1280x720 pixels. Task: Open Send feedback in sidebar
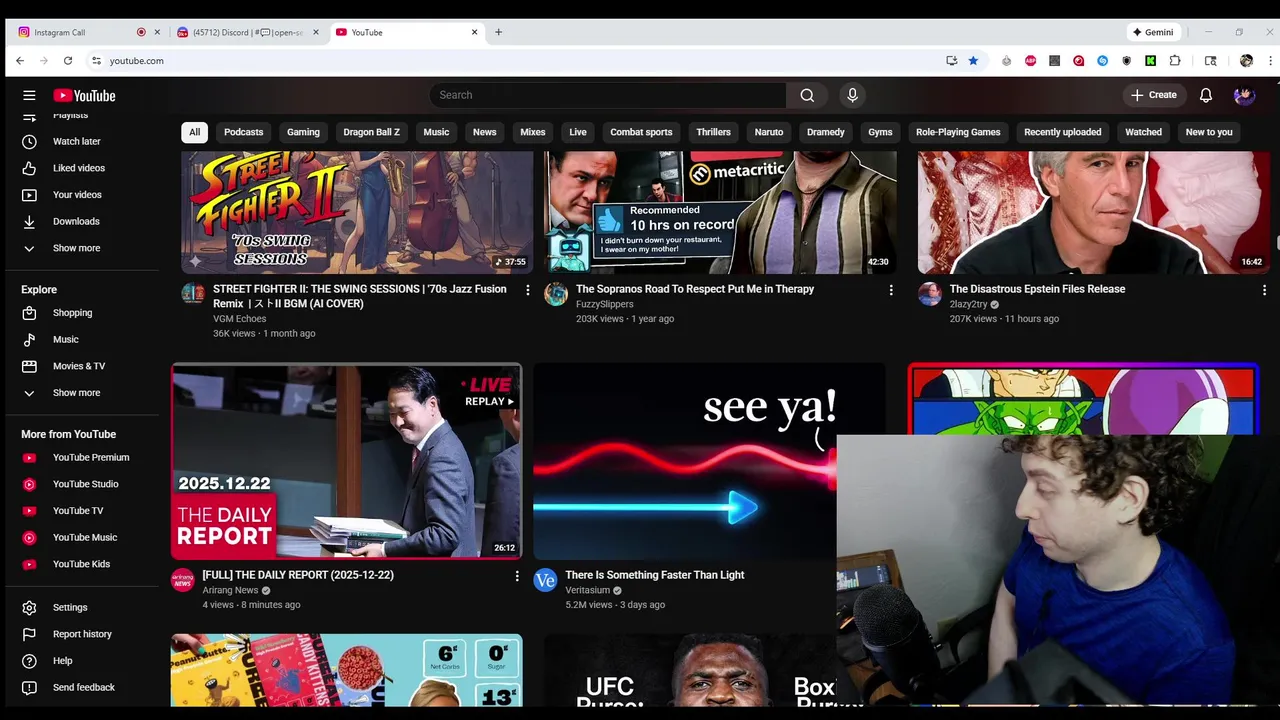[x=84, y=687]
